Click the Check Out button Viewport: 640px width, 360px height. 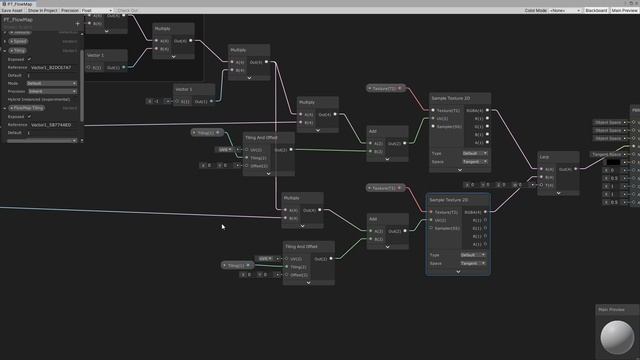pyautogui.click(x=127, y=10)
